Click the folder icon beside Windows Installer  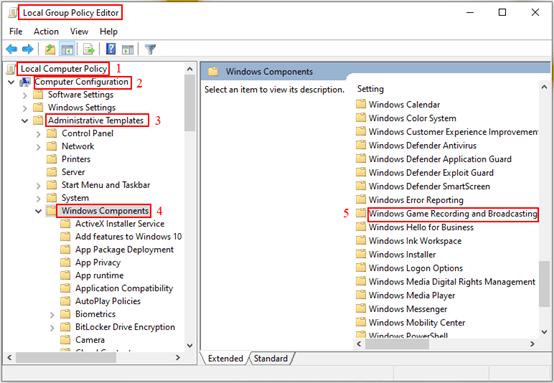(361, 254)
